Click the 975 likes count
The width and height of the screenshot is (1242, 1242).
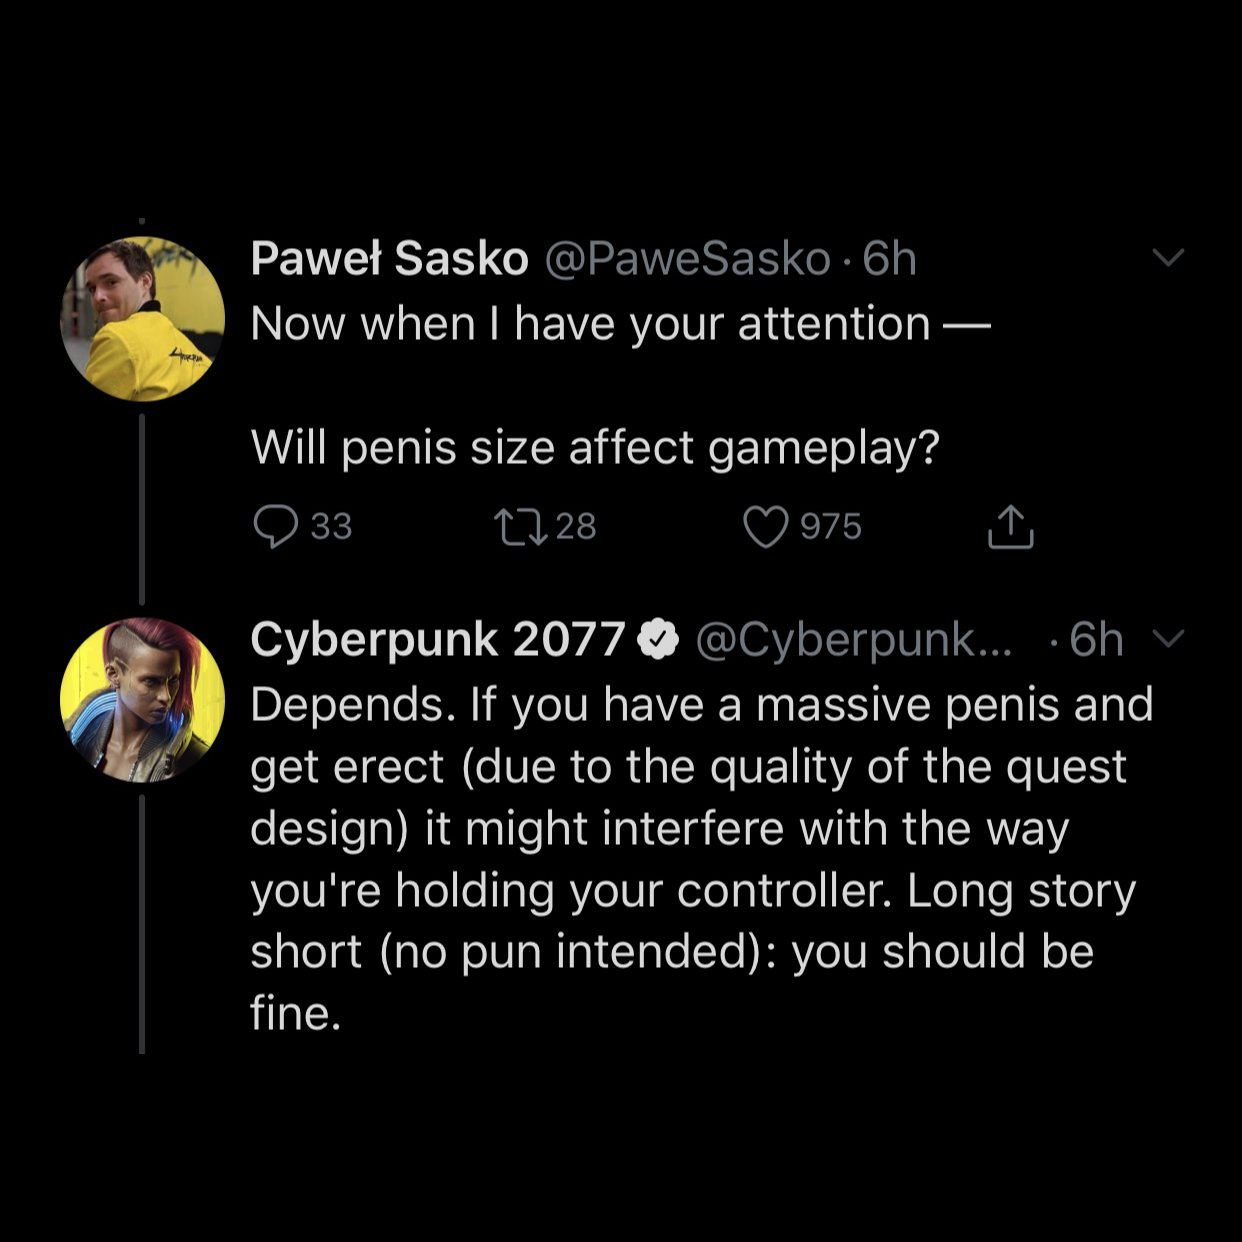(x=830, y=527)
